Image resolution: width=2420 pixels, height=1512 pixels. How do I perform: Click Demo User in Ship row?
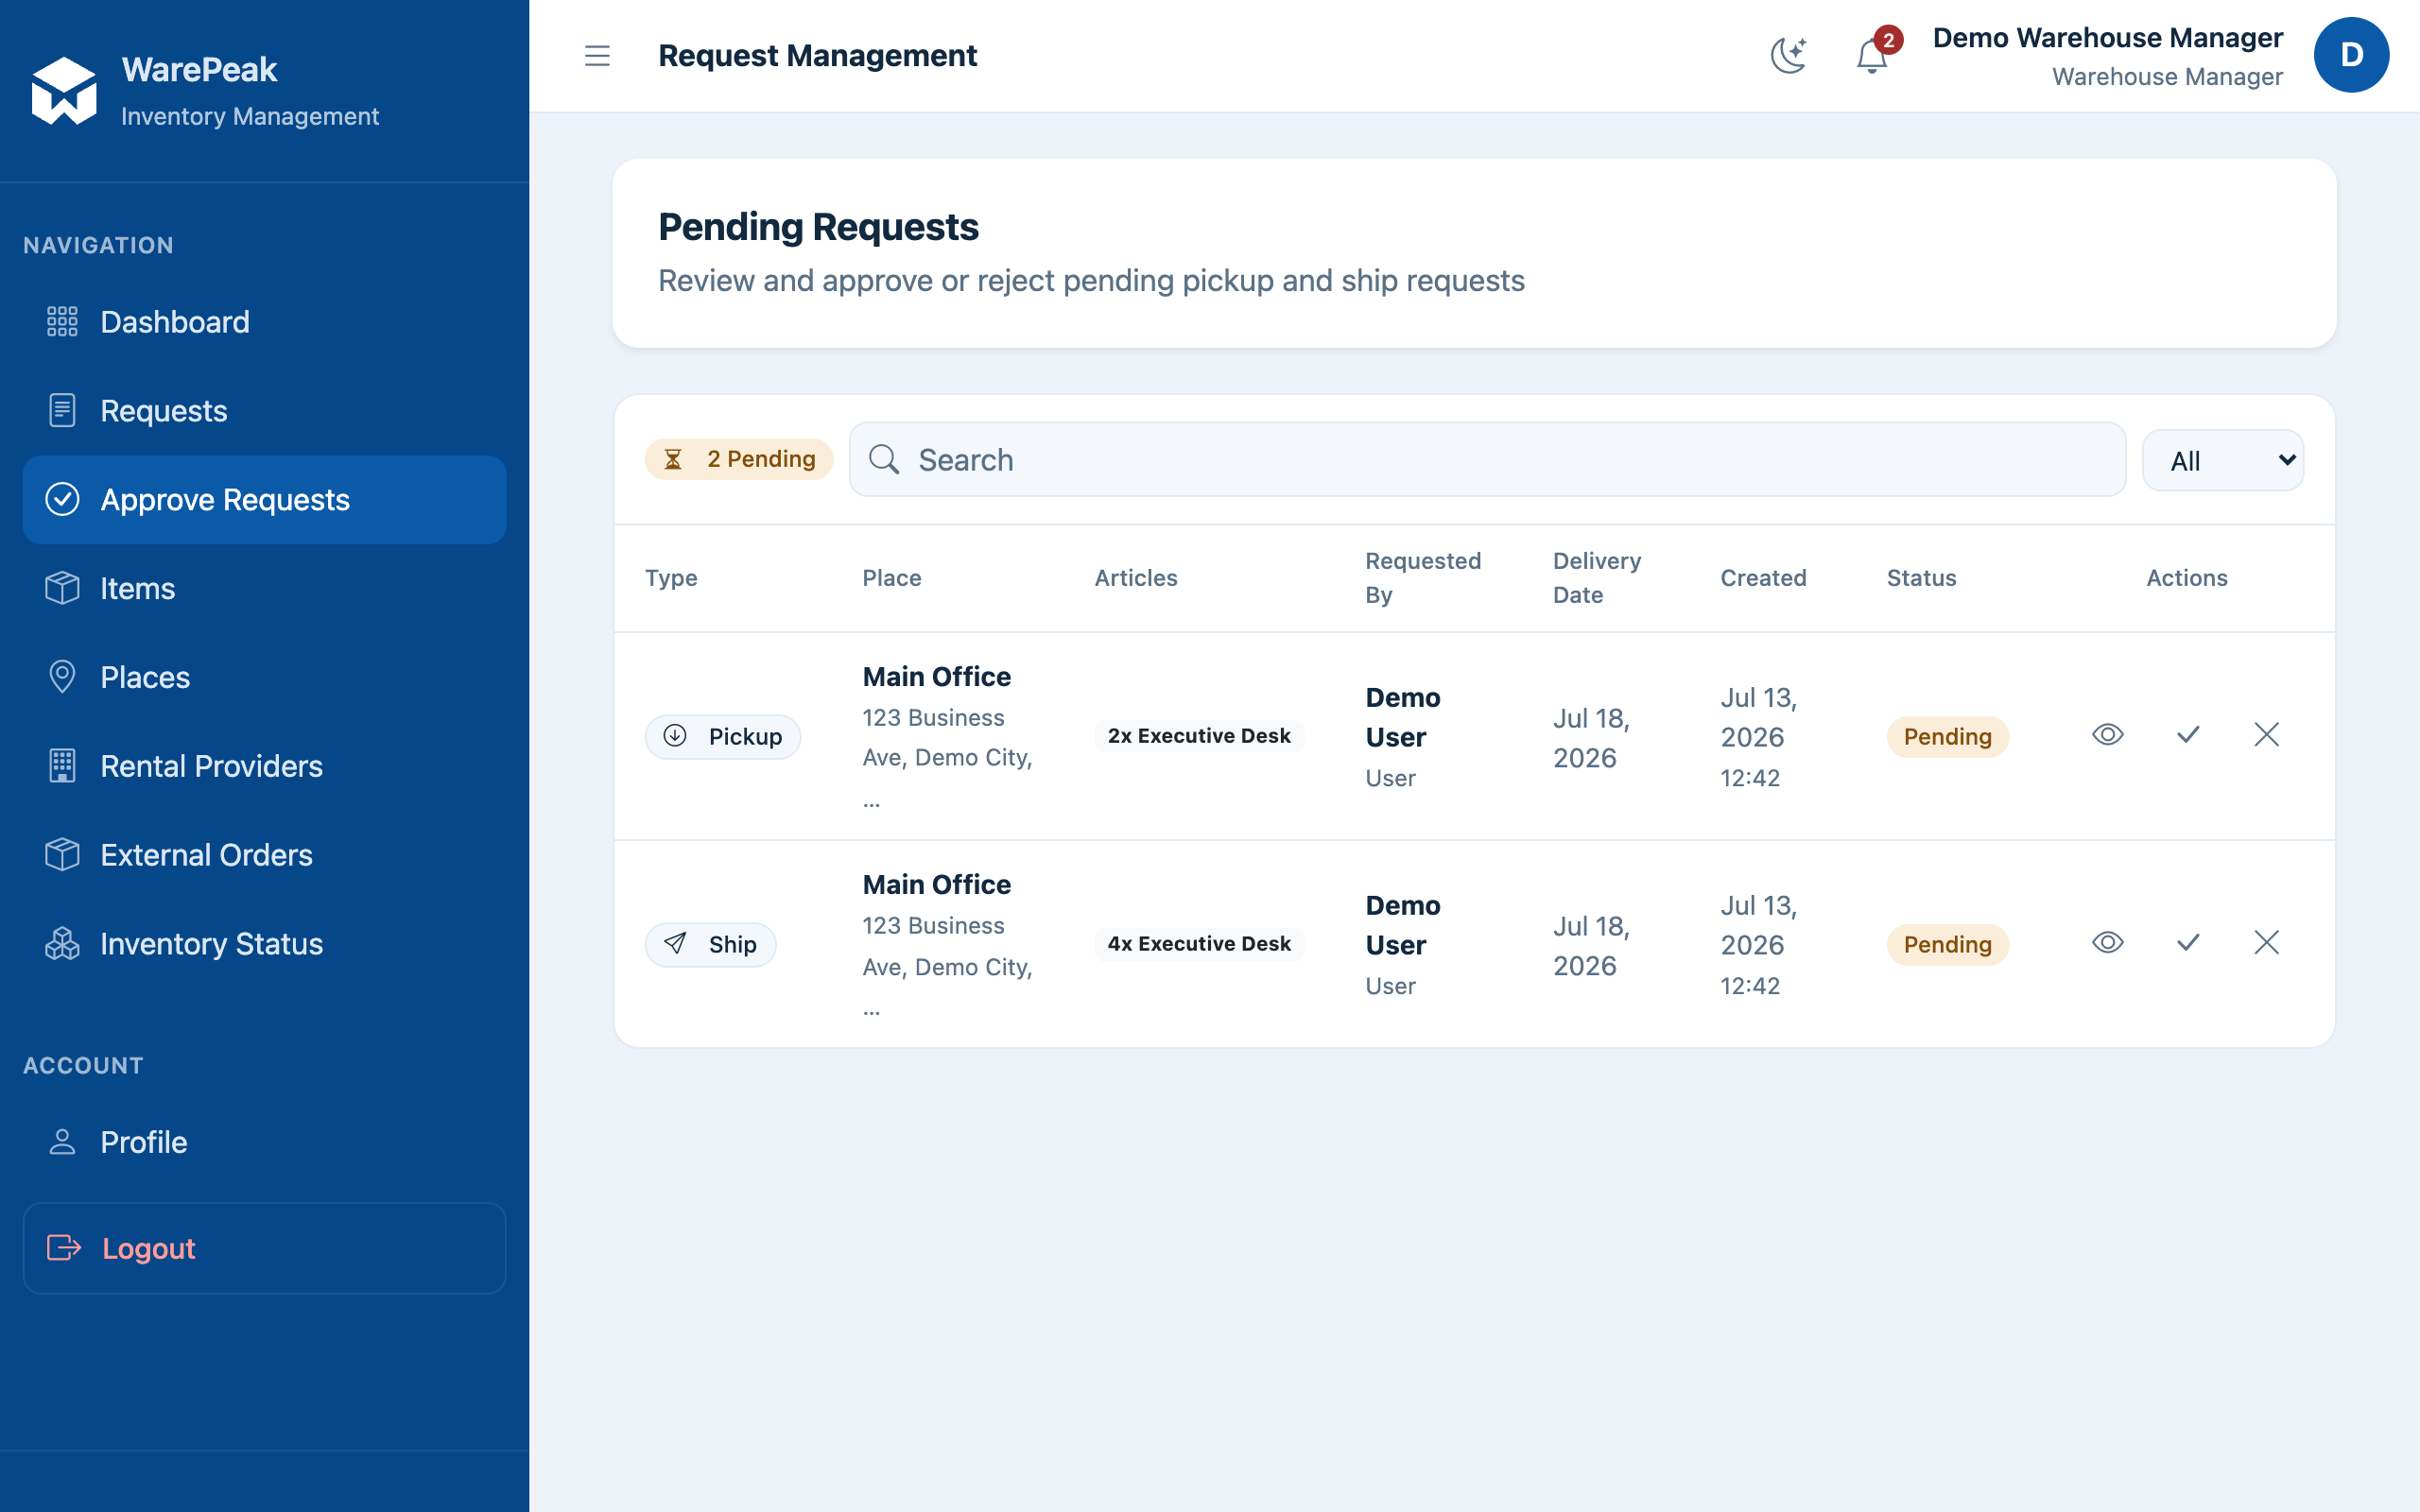tap(1403, 925)
